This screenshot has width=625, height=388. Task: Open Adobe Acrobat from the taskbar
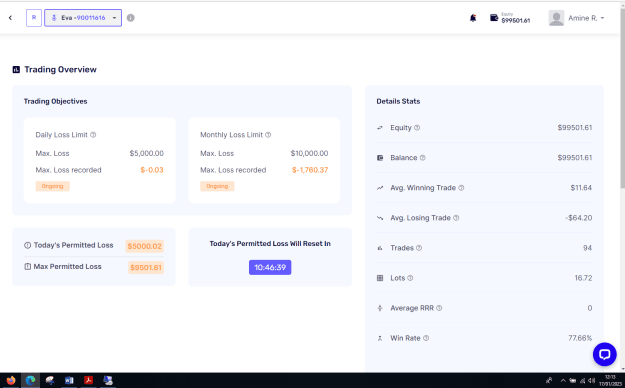(88, 380)
